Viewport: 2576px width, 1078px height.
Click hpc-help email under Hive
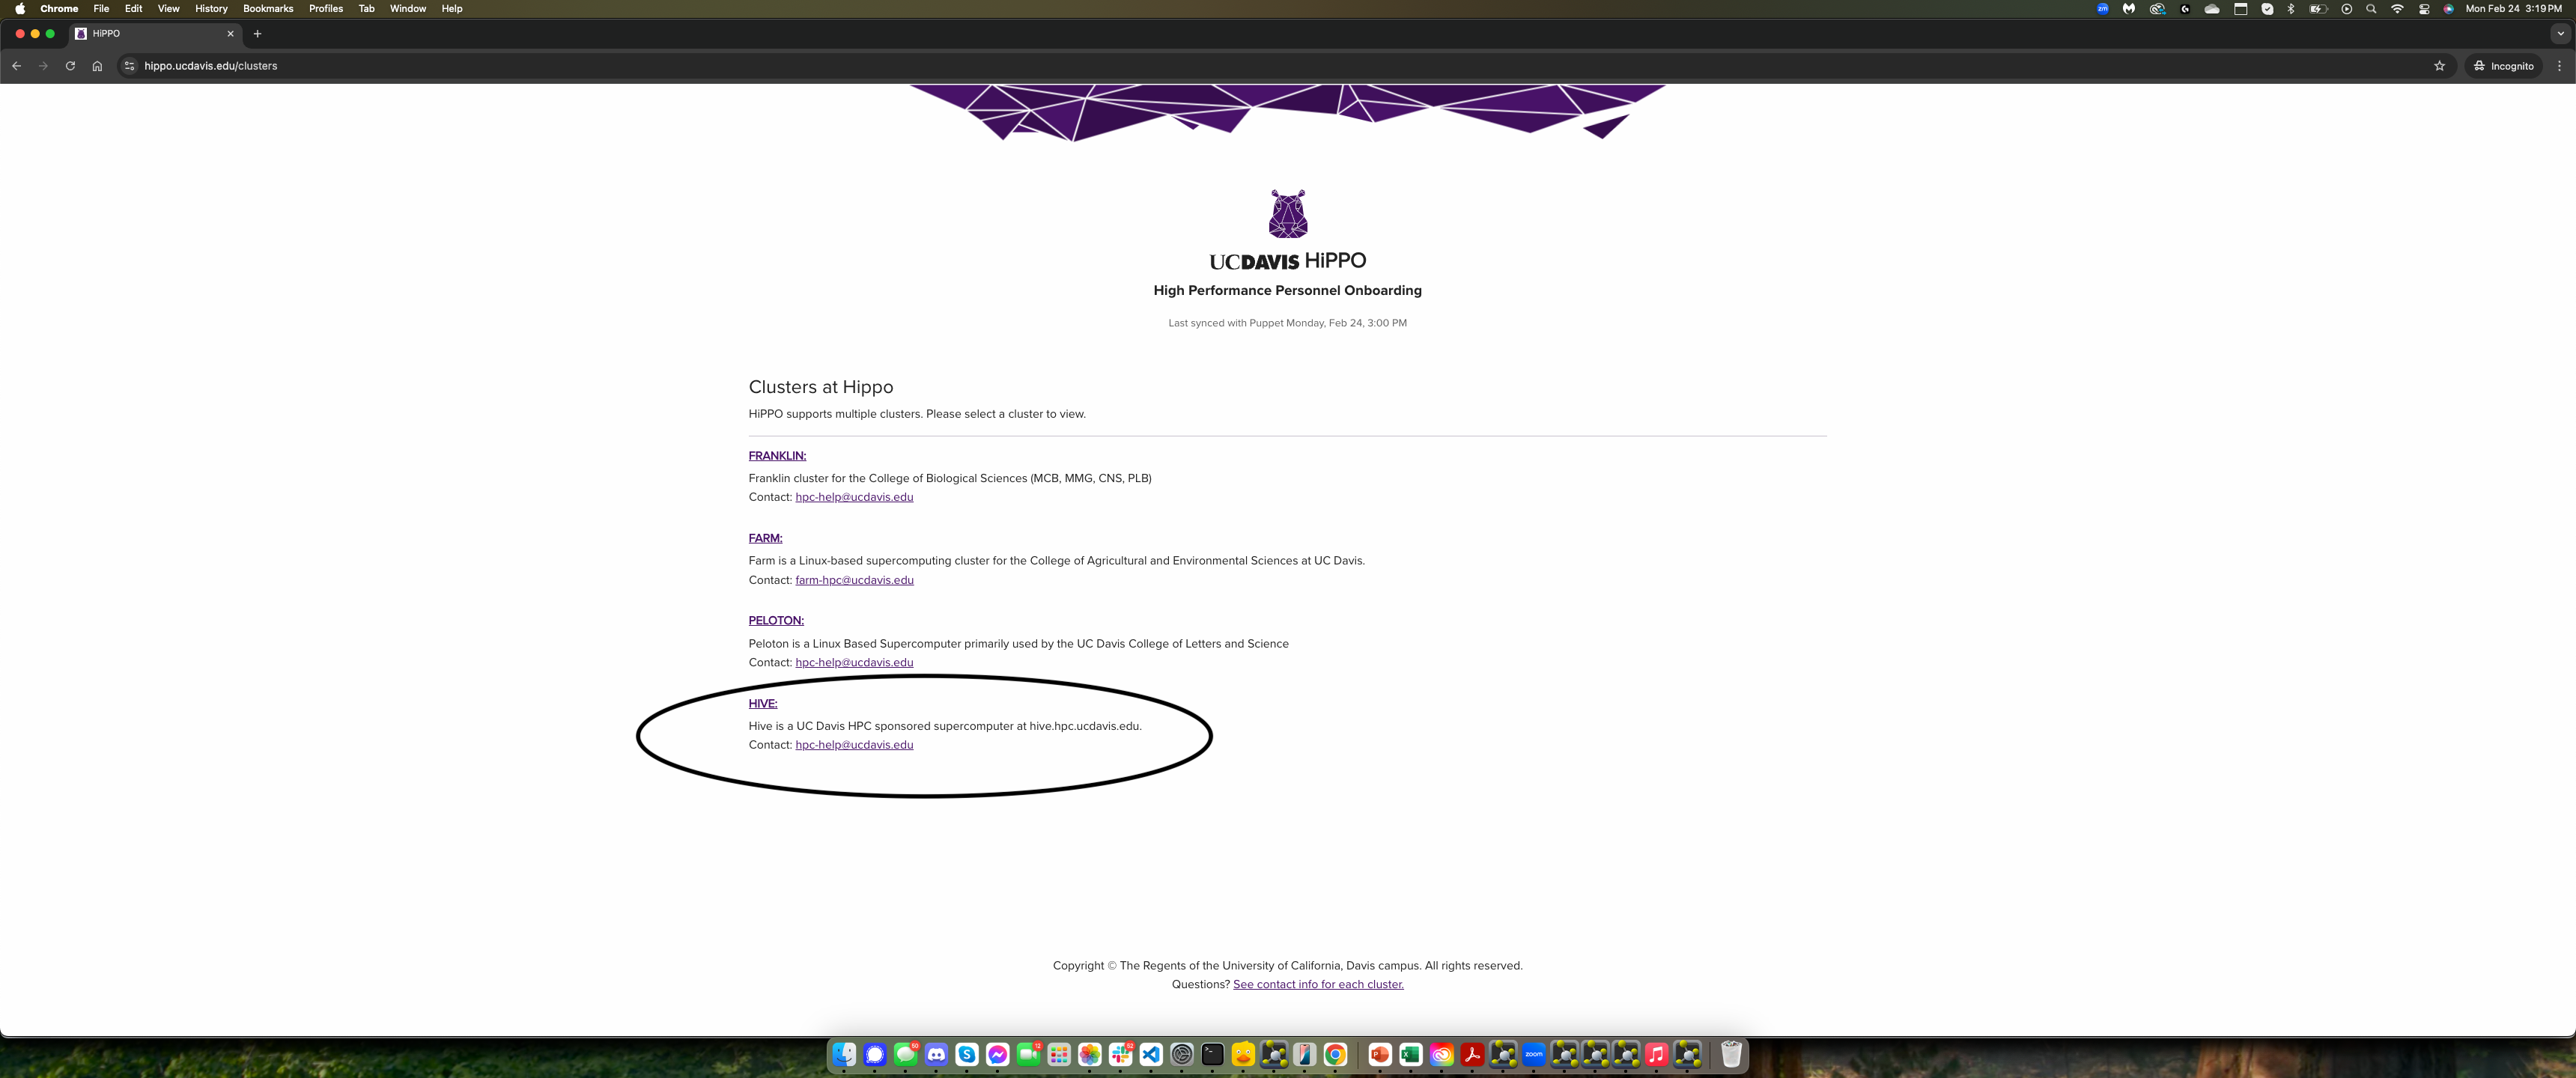pyautogui.click(x=854, y=745)
